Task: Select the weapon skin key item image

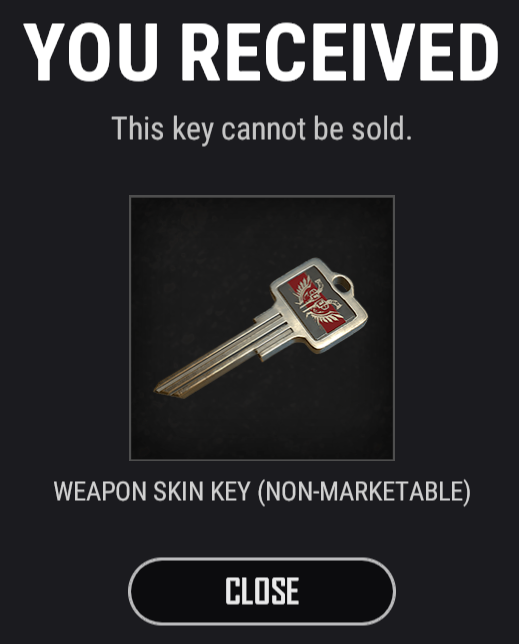Action: point(262,328)
